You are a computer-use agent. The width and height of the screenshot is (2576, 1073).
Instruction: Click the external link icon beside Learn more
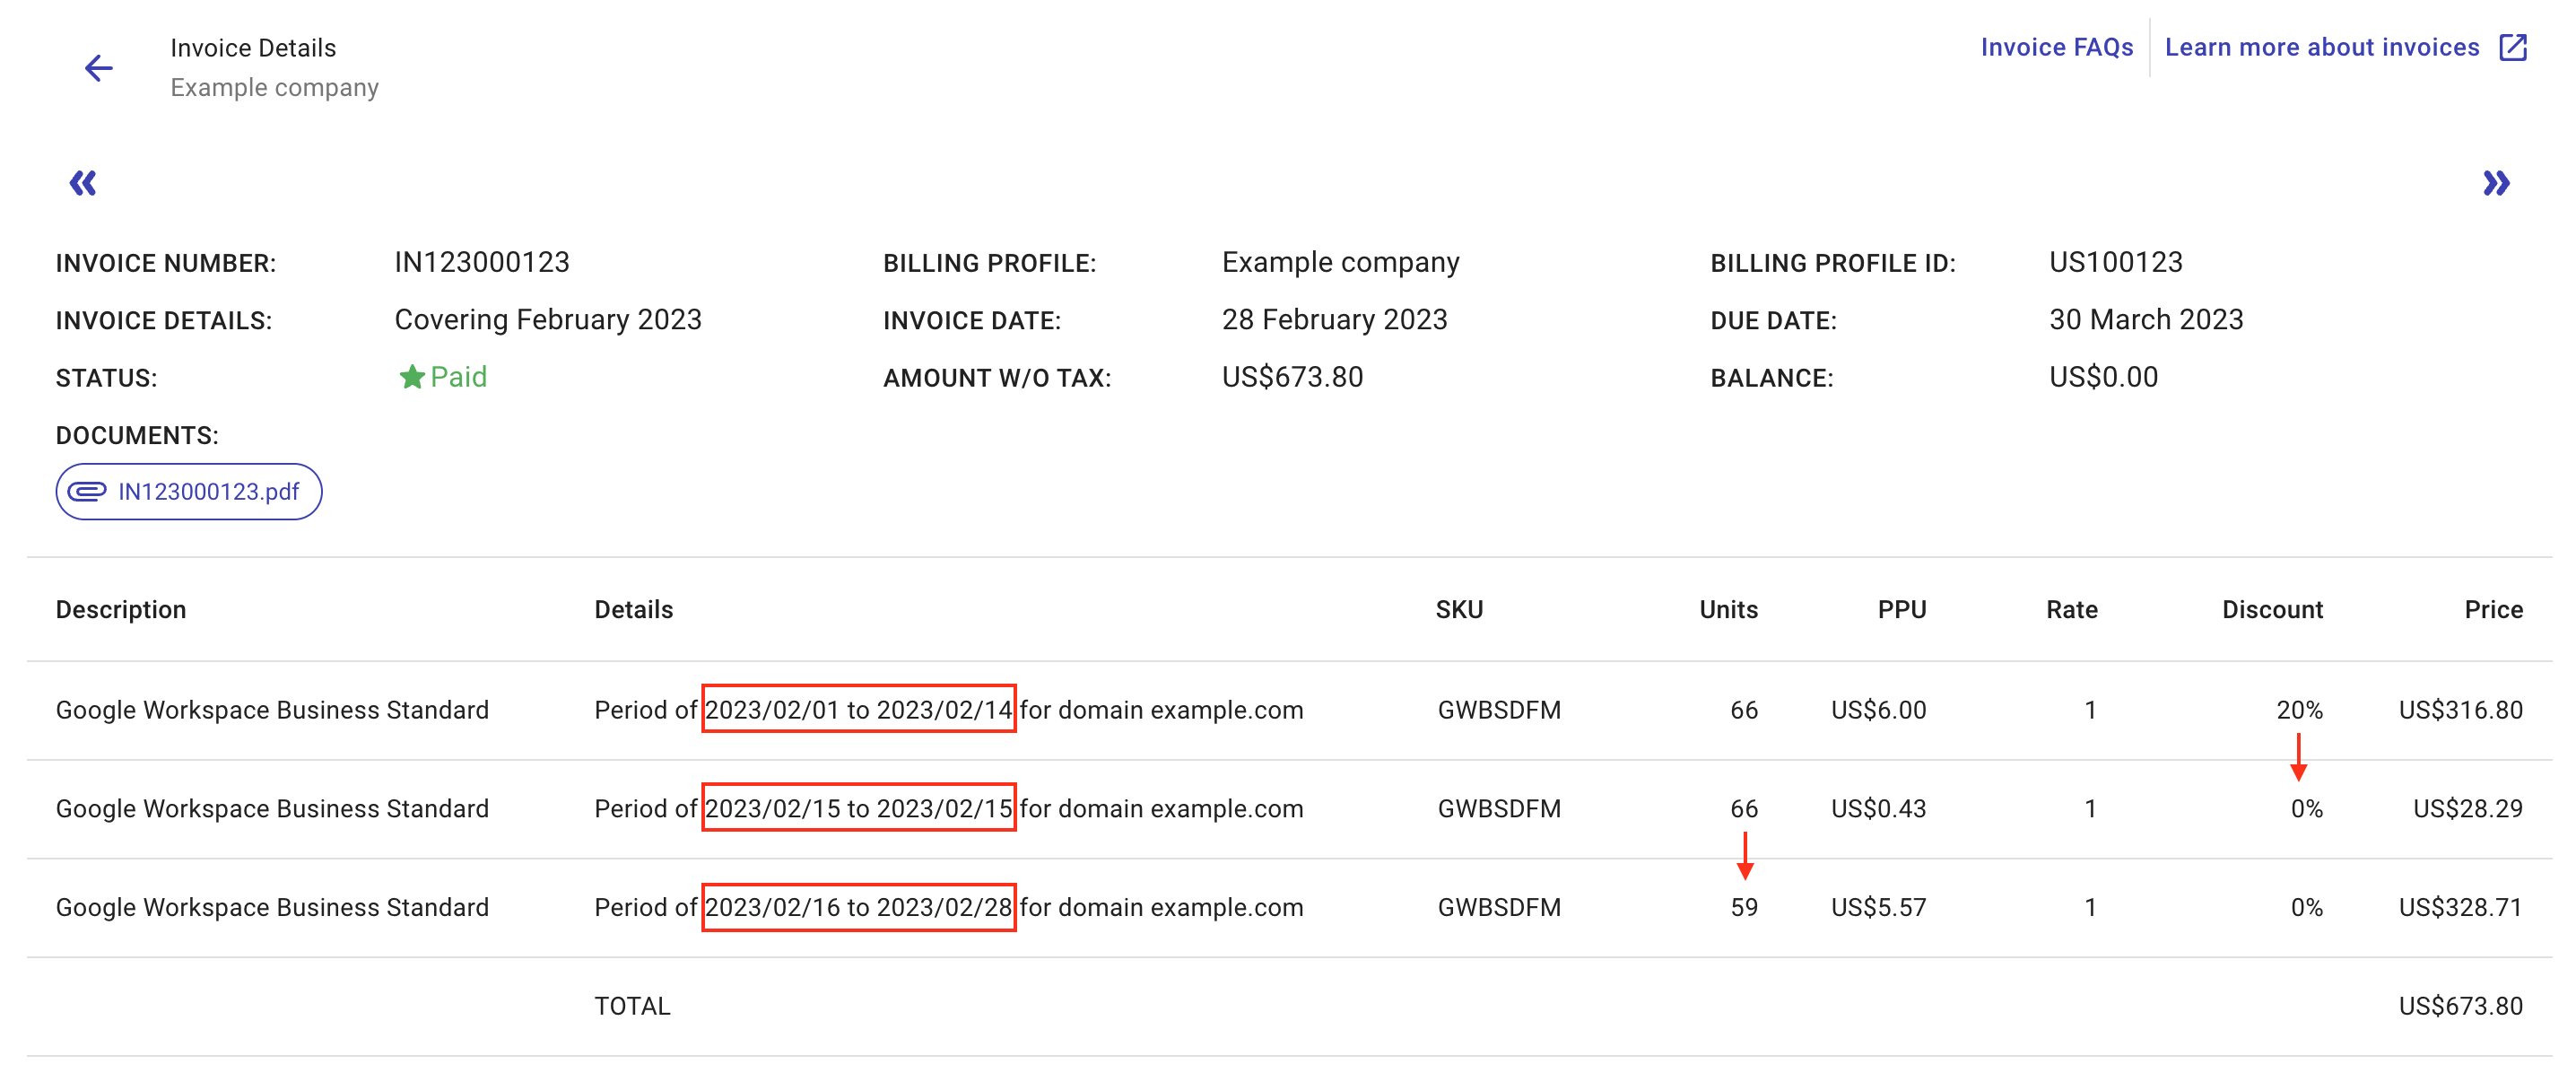point(2513,47)
